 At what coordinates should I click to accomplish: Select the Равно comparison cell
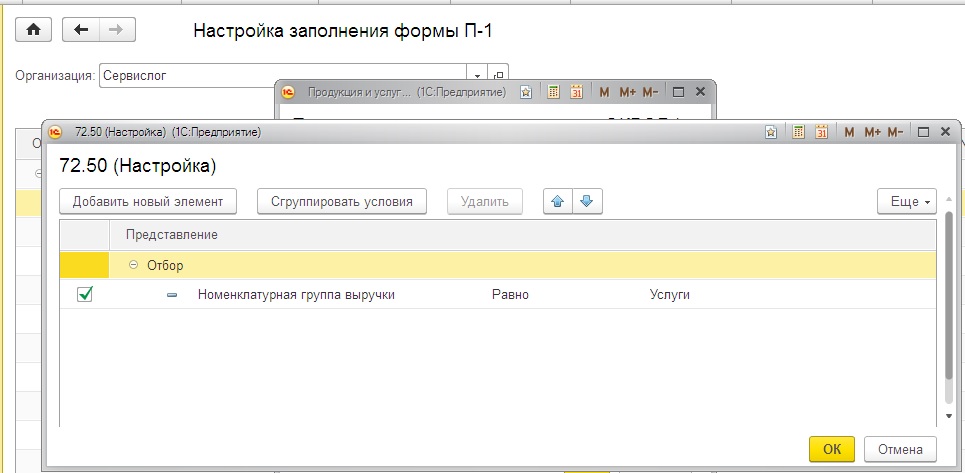pyautogui.click(x=510, y=295)
